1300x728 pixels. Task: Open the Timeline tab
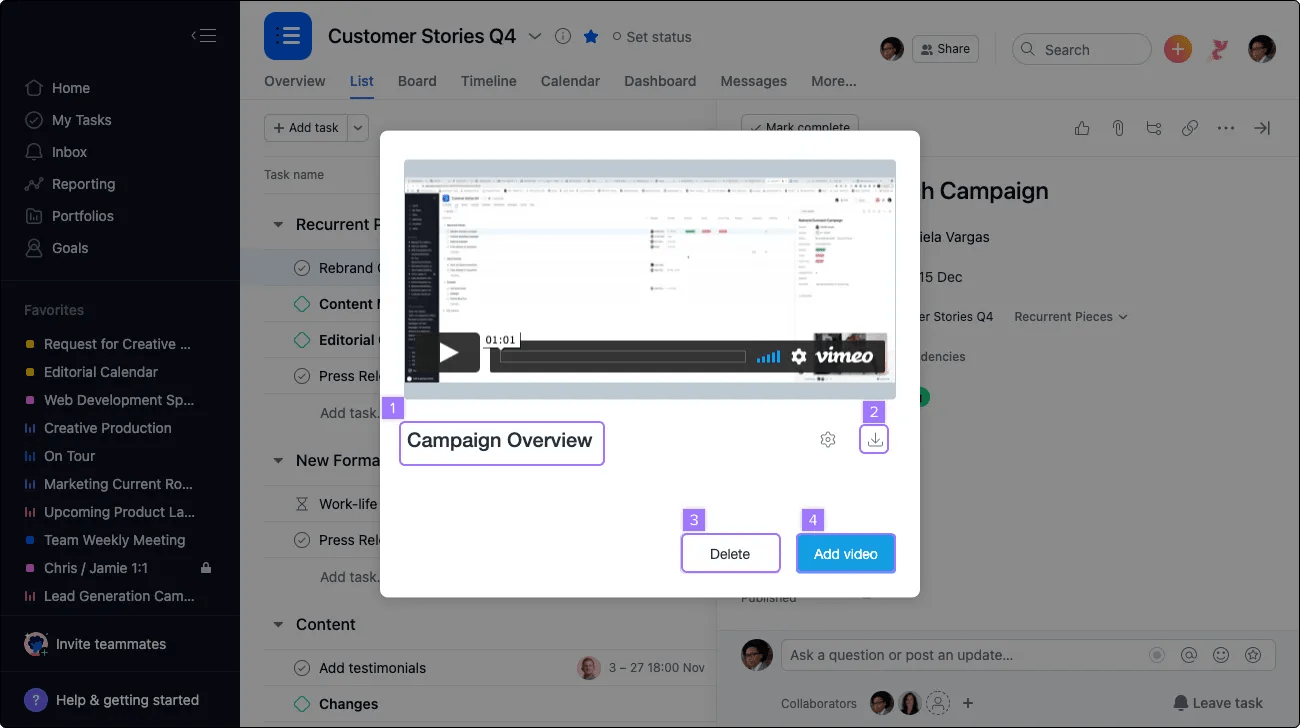coord(488,81)
